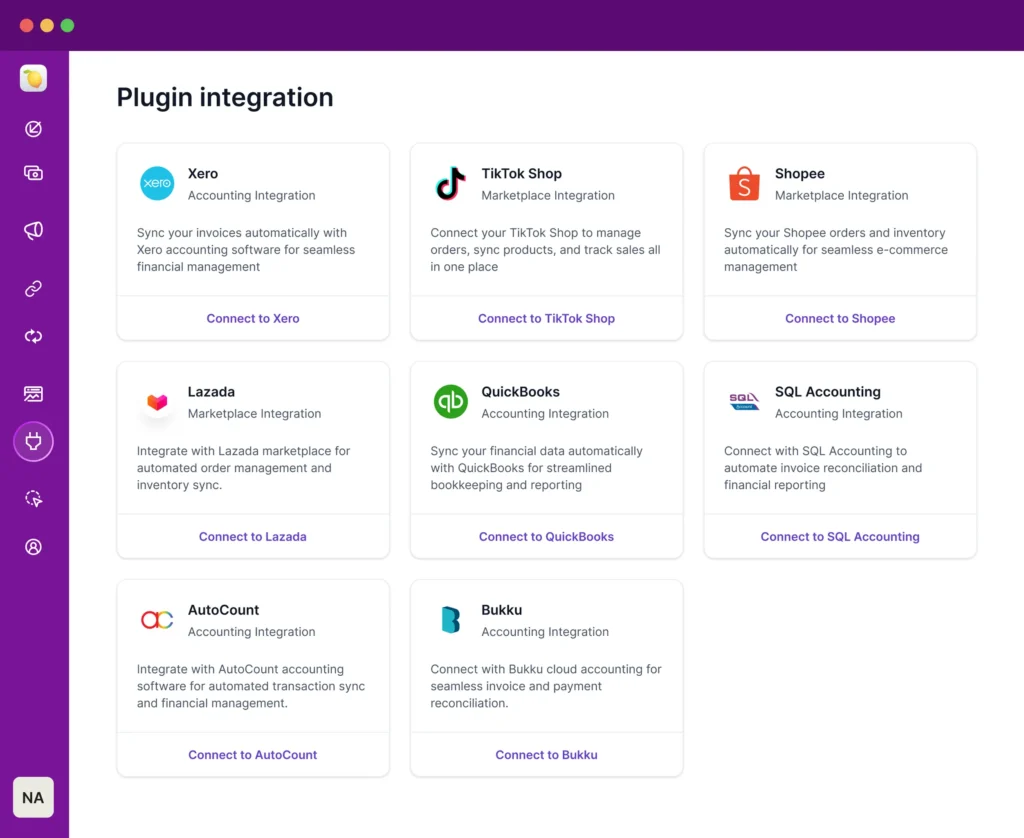
Task: Connect to Lazada
Action: 253,536
